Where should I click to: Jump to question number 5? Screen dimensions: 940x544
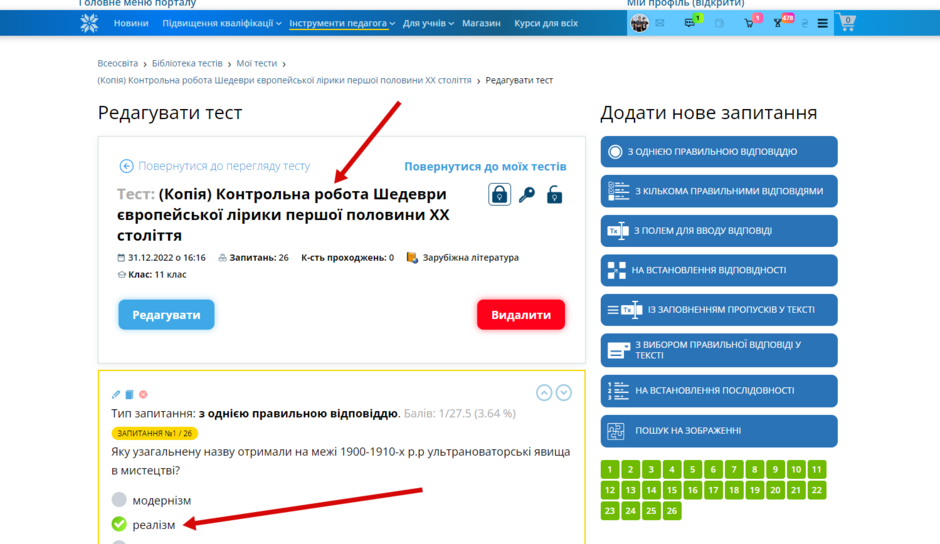tap(692, 470)
